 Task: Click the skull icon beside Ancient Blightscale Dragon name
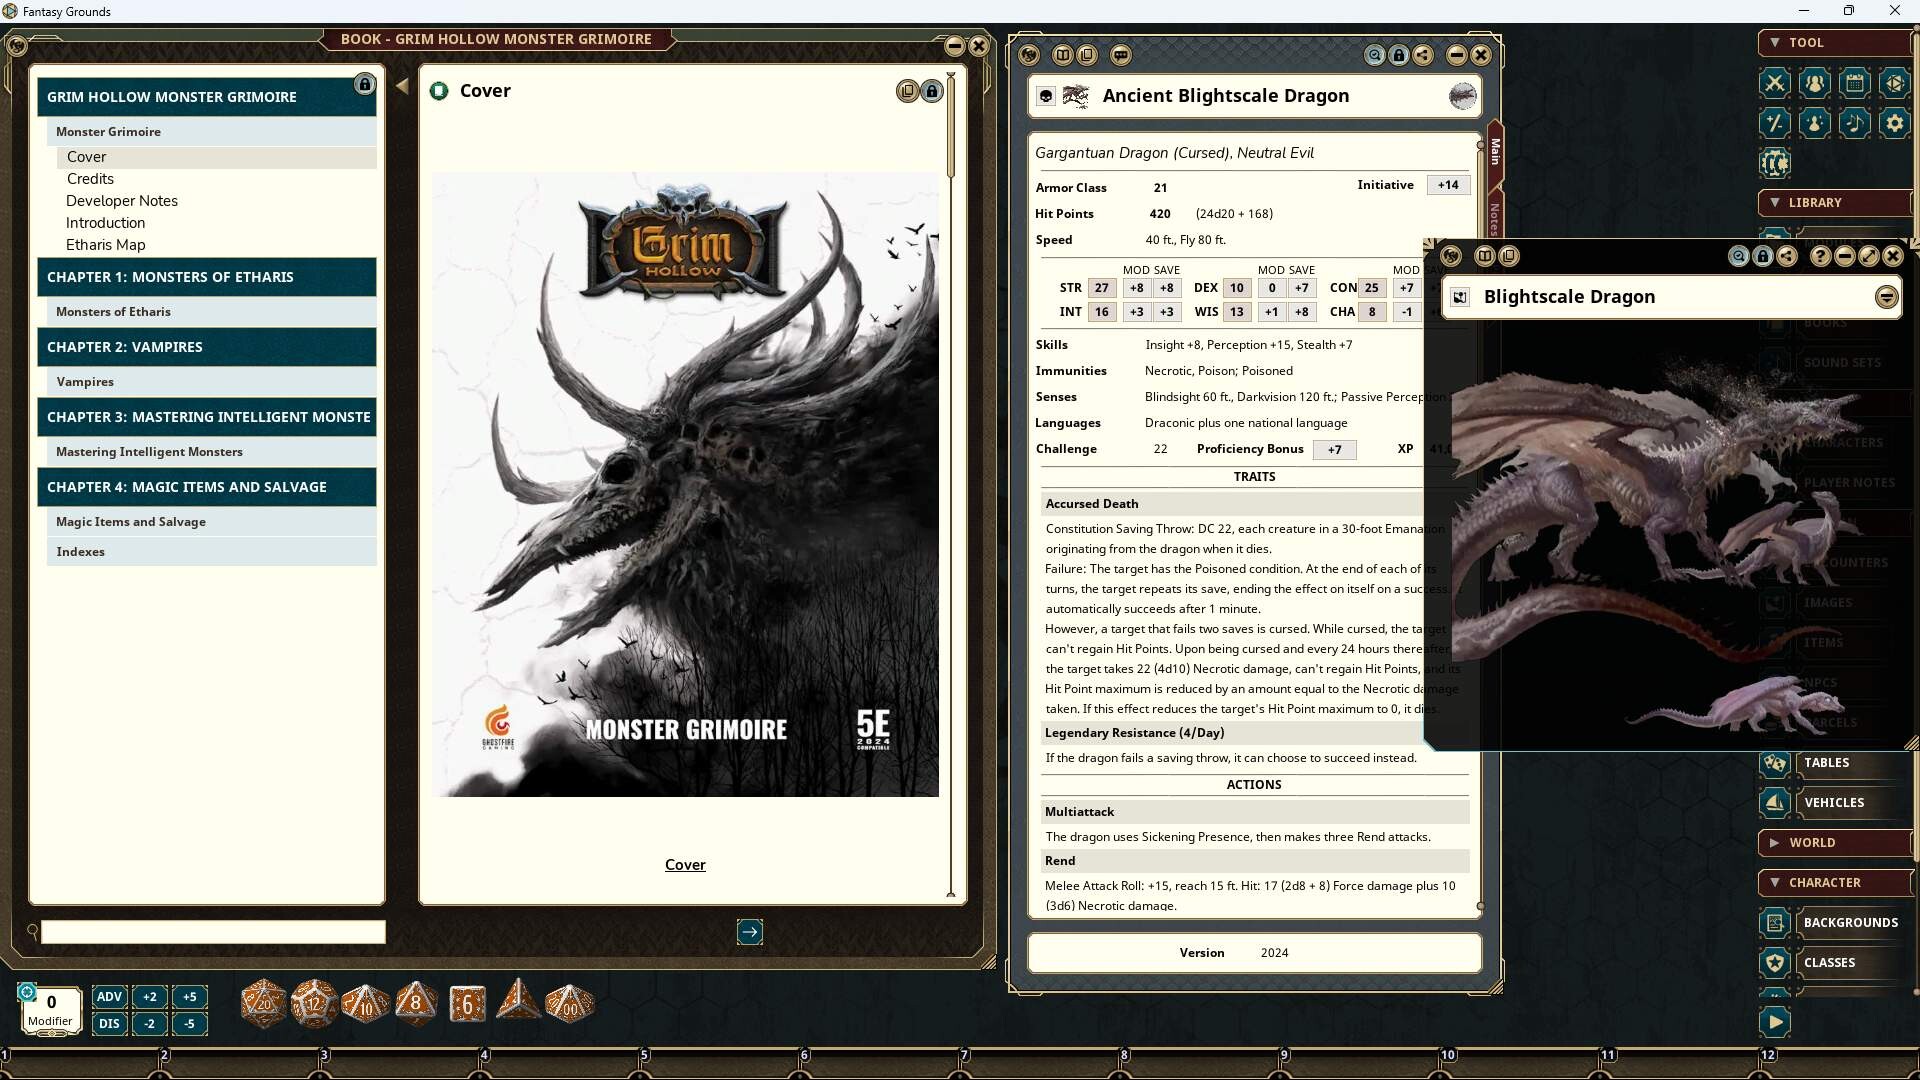click(1046, 96)
